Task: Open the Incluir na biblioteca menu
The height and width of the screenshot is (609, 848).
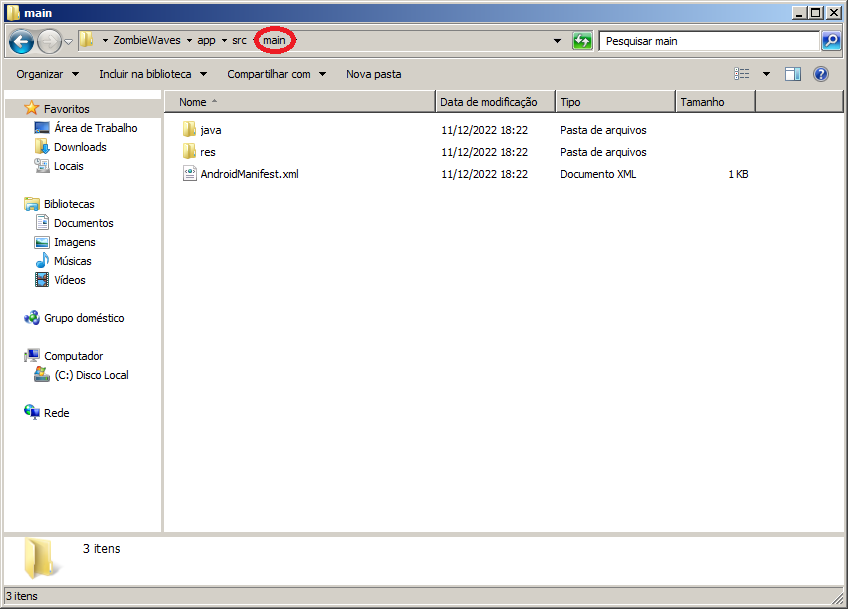Action: tap(152, 74)
